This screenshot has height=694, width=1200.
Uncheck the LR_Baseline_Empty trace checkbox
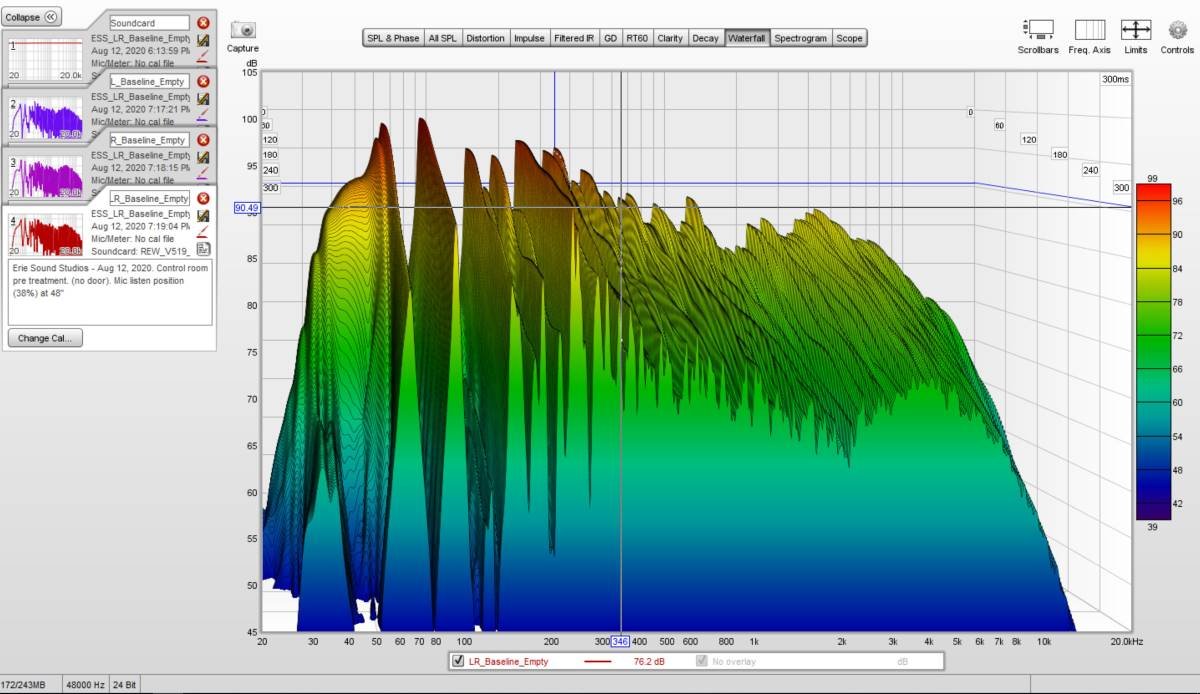pyautogui.click(x=458, y=661)
